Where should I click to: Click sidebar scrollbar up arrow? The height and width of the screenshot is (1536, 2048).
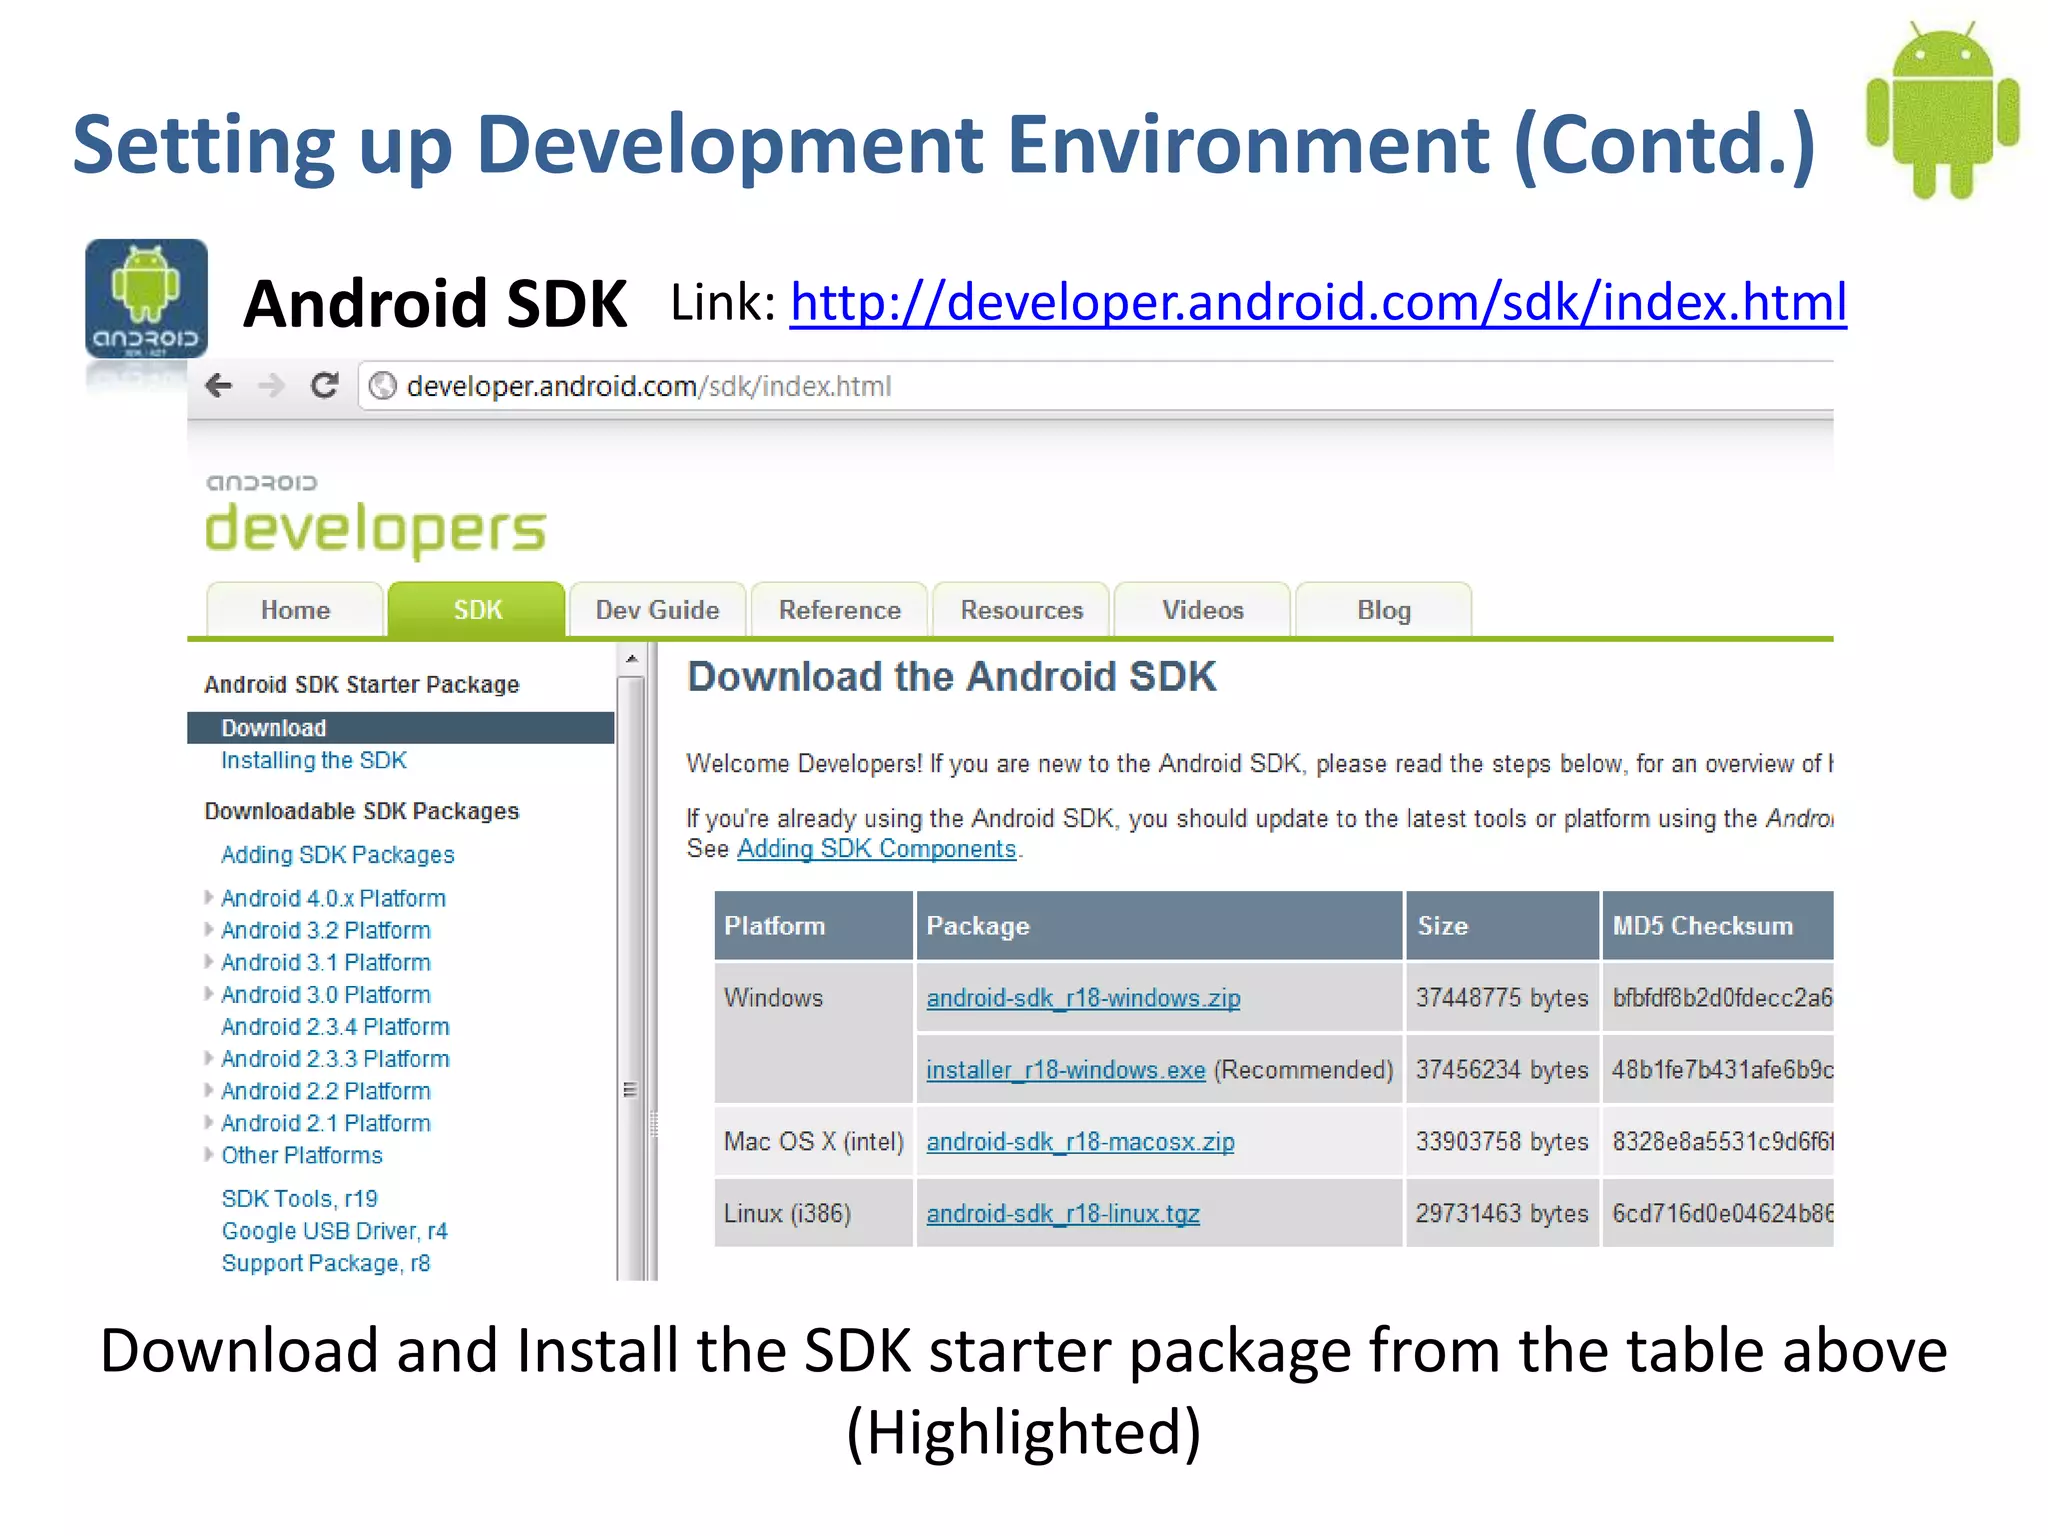coord(631,659)
